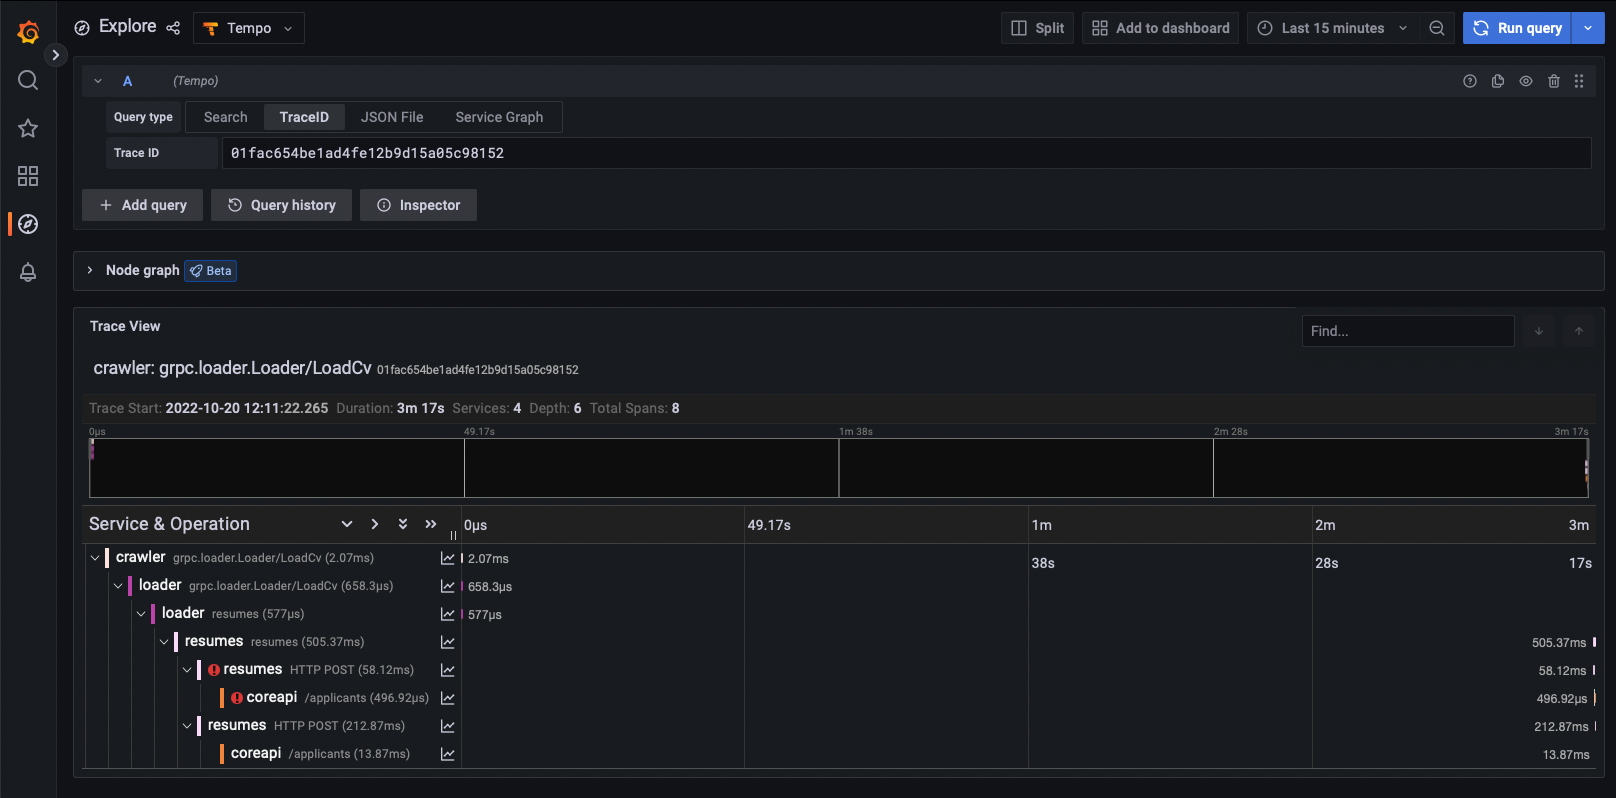The image size is (1616, 798).
Task: Select the Search query type tab
Action: click(x=226, y=117)
